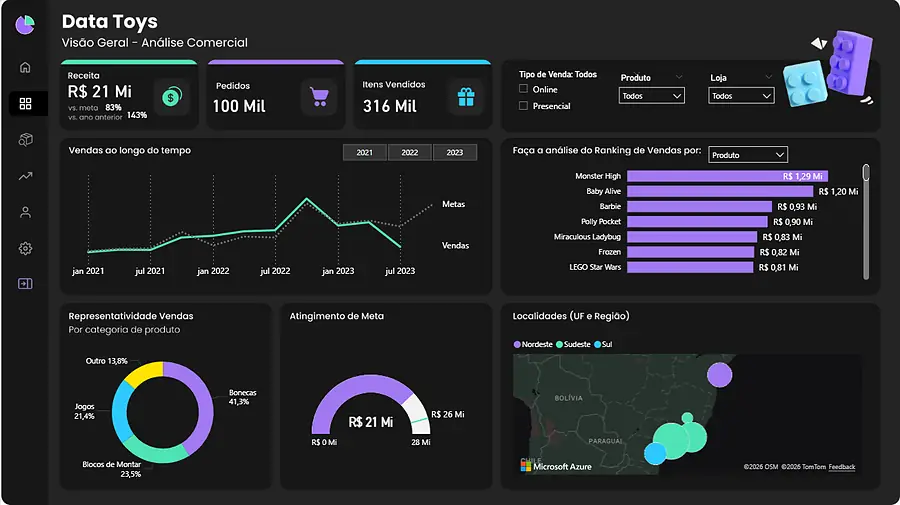The width and height of the screenshot is (900, 505).
Task: Filter sales chart to 2023
Action: point(455,153)
